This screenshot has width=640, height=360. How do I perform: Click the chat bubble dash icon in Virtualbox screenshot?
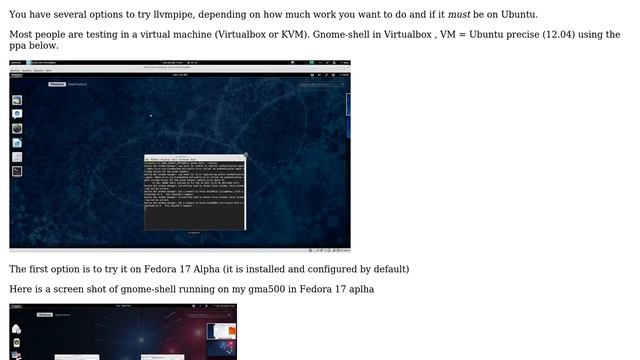tap(17, 114)
